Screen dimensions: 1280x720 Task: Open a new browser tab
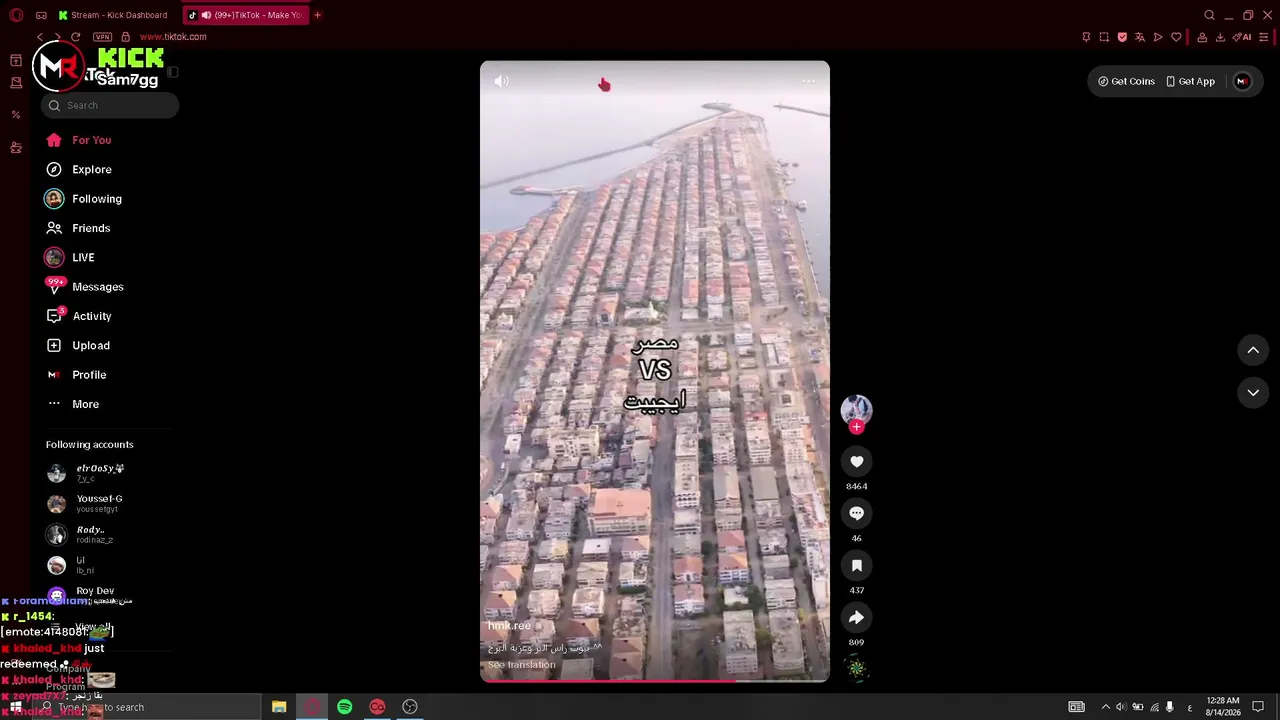pos(318,15)
